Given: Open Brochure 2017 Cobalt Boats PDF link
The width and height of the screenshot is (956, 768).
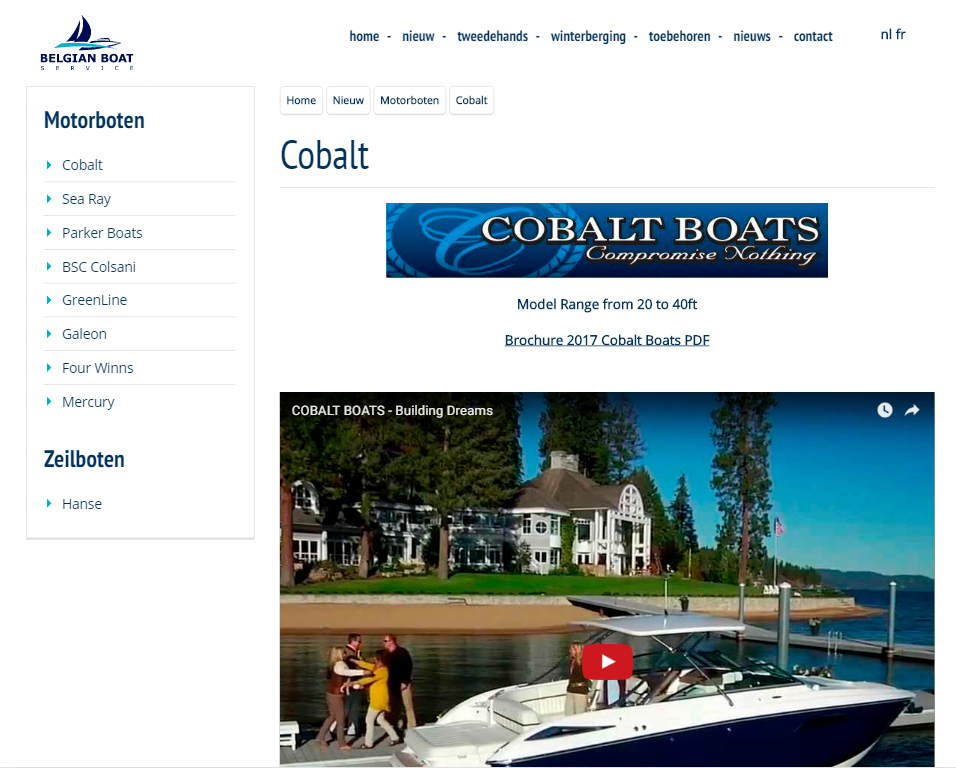Looking at the screenshot, I should coord(607,340).
